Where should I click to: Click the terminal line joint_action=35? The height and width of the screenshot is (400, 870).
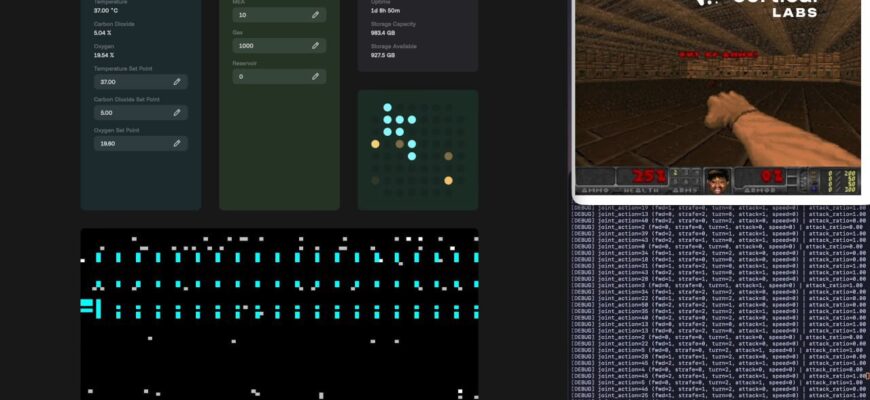pyautogui.click(x=720, y=311)
